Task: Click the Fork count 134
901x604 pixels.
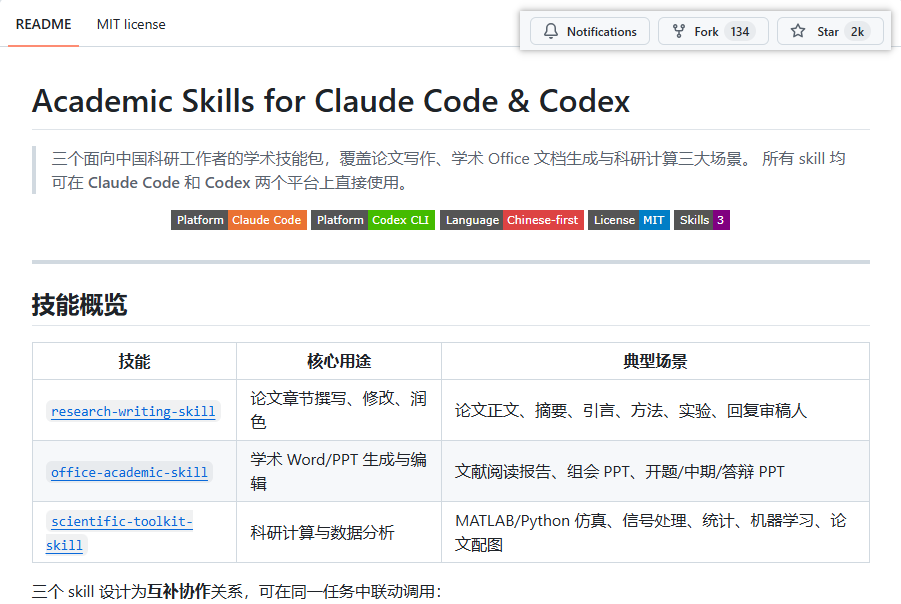Action: 740,32
